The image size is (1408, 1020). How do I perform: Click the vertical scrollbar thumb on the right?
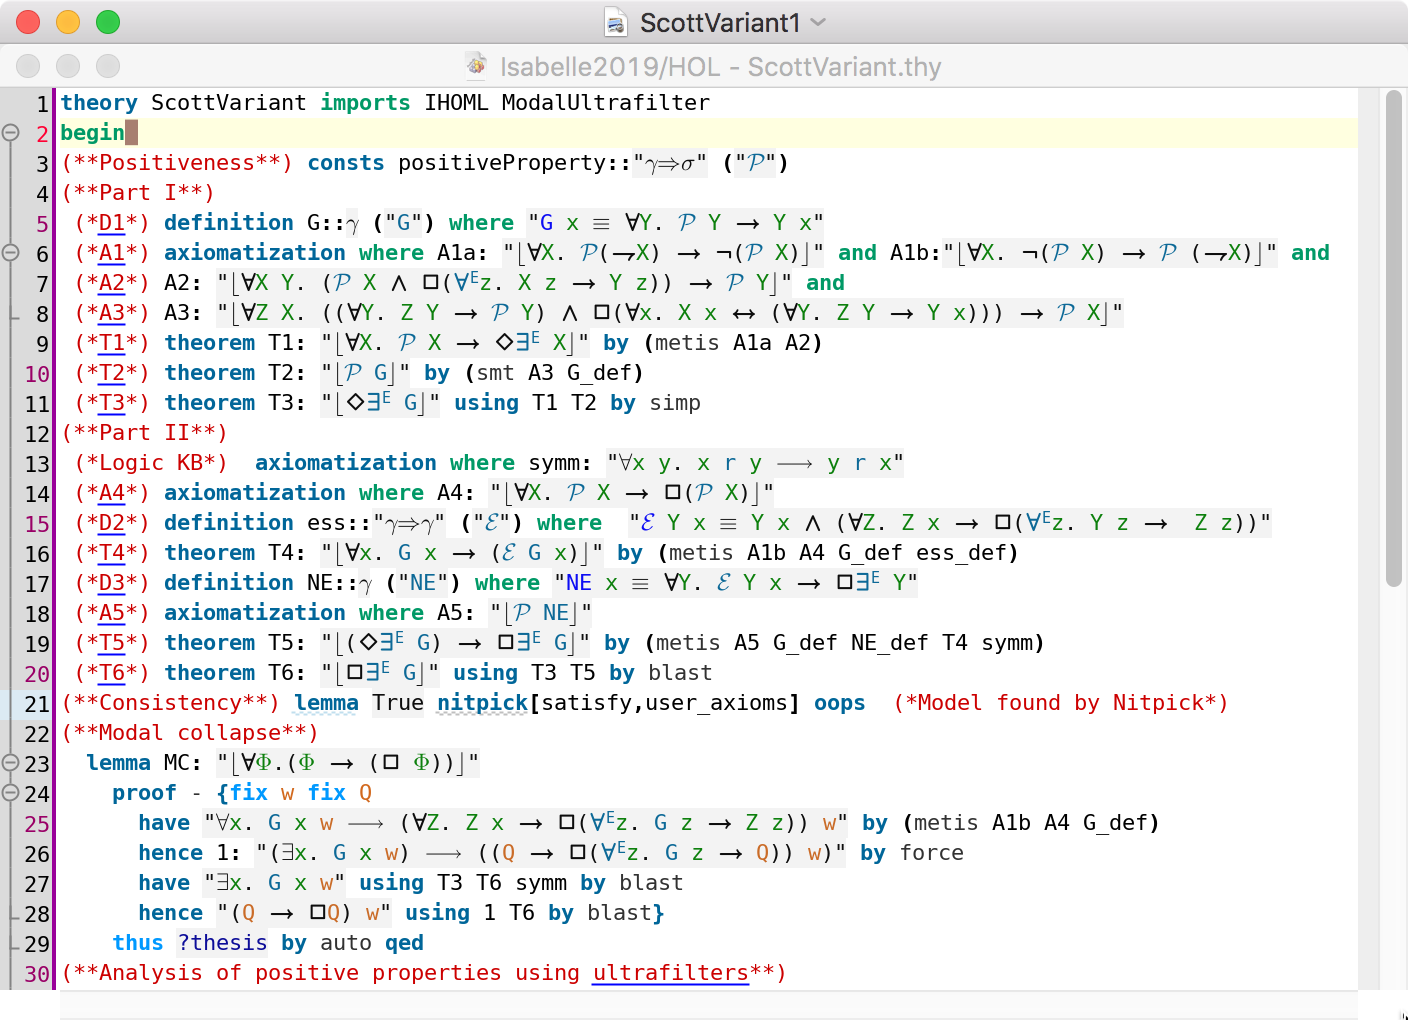click(1394, 340)
